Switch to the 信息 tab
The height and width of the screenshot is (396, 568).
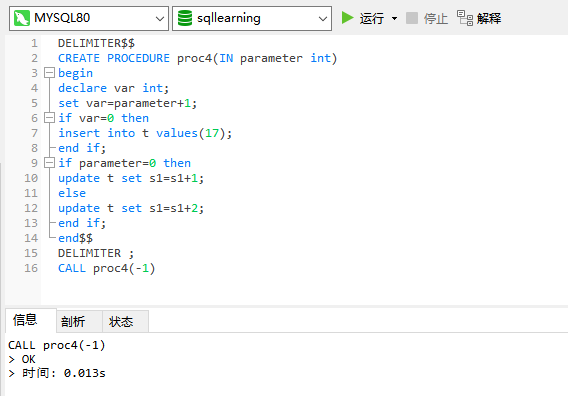pos(31,320)
